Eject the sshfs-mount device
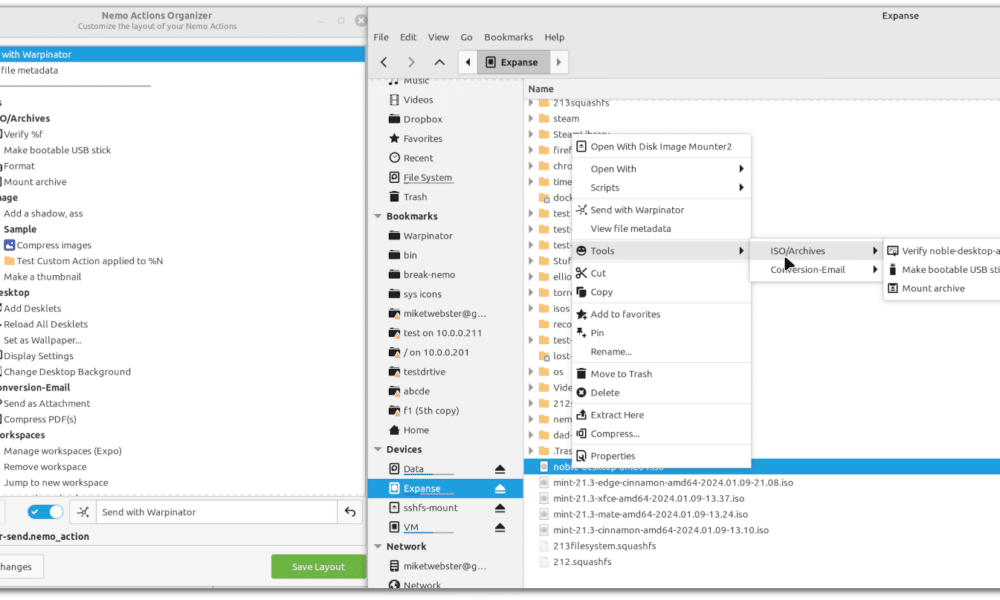The height and width of the screenshot is (600, 1000). click(x=500, y=508)
